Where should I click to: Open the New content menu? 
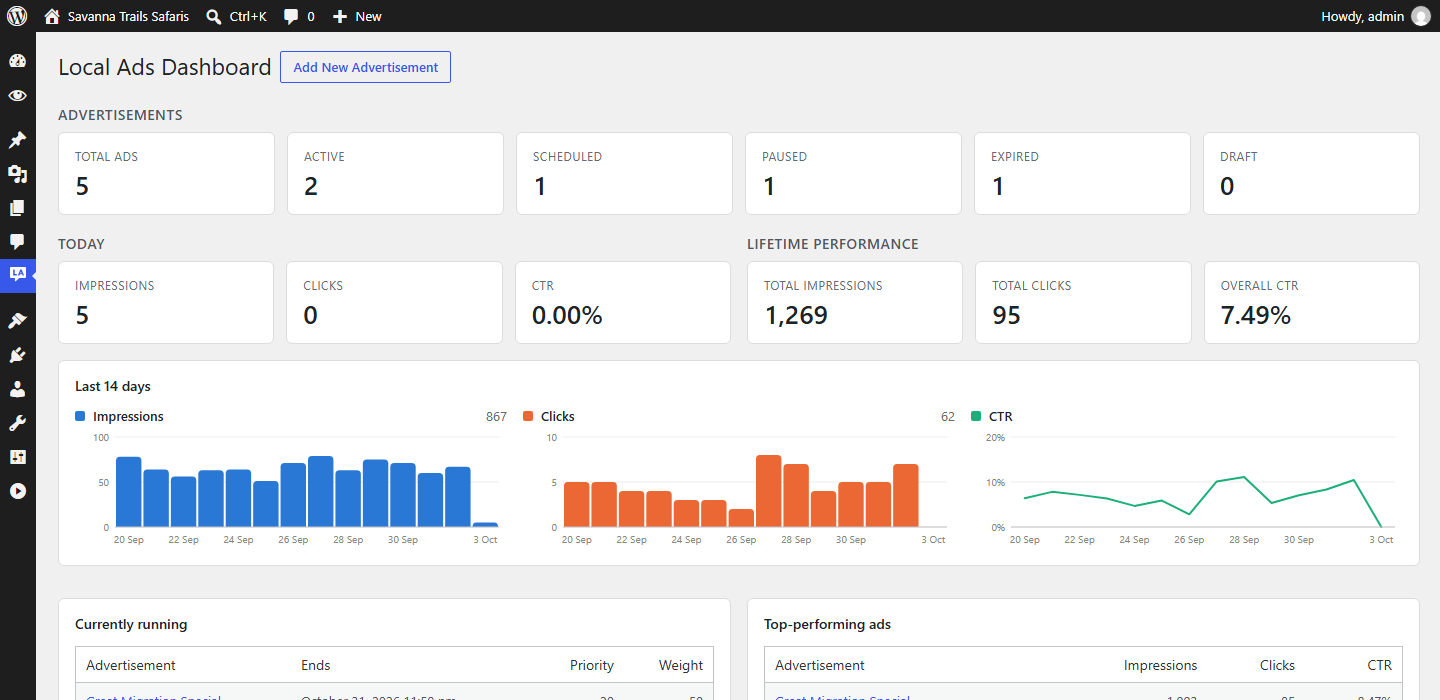(x=368, y=16)
